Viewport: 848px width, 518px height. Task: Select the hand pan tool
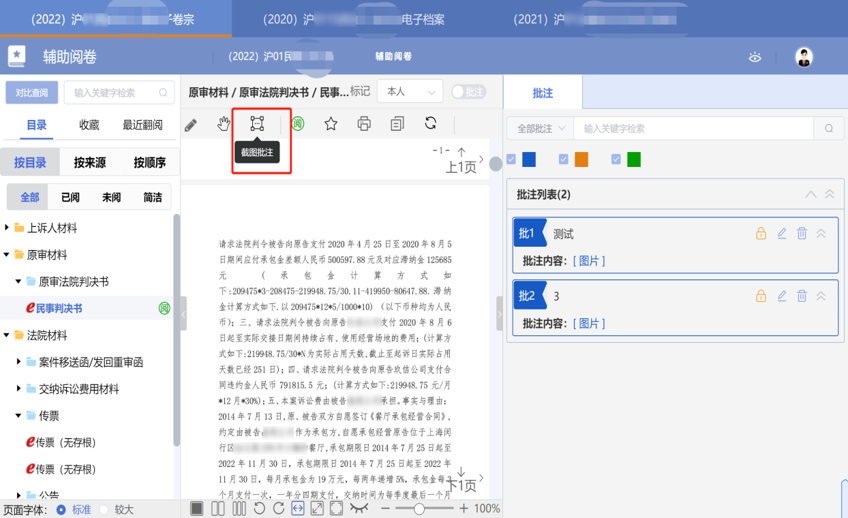223,124
